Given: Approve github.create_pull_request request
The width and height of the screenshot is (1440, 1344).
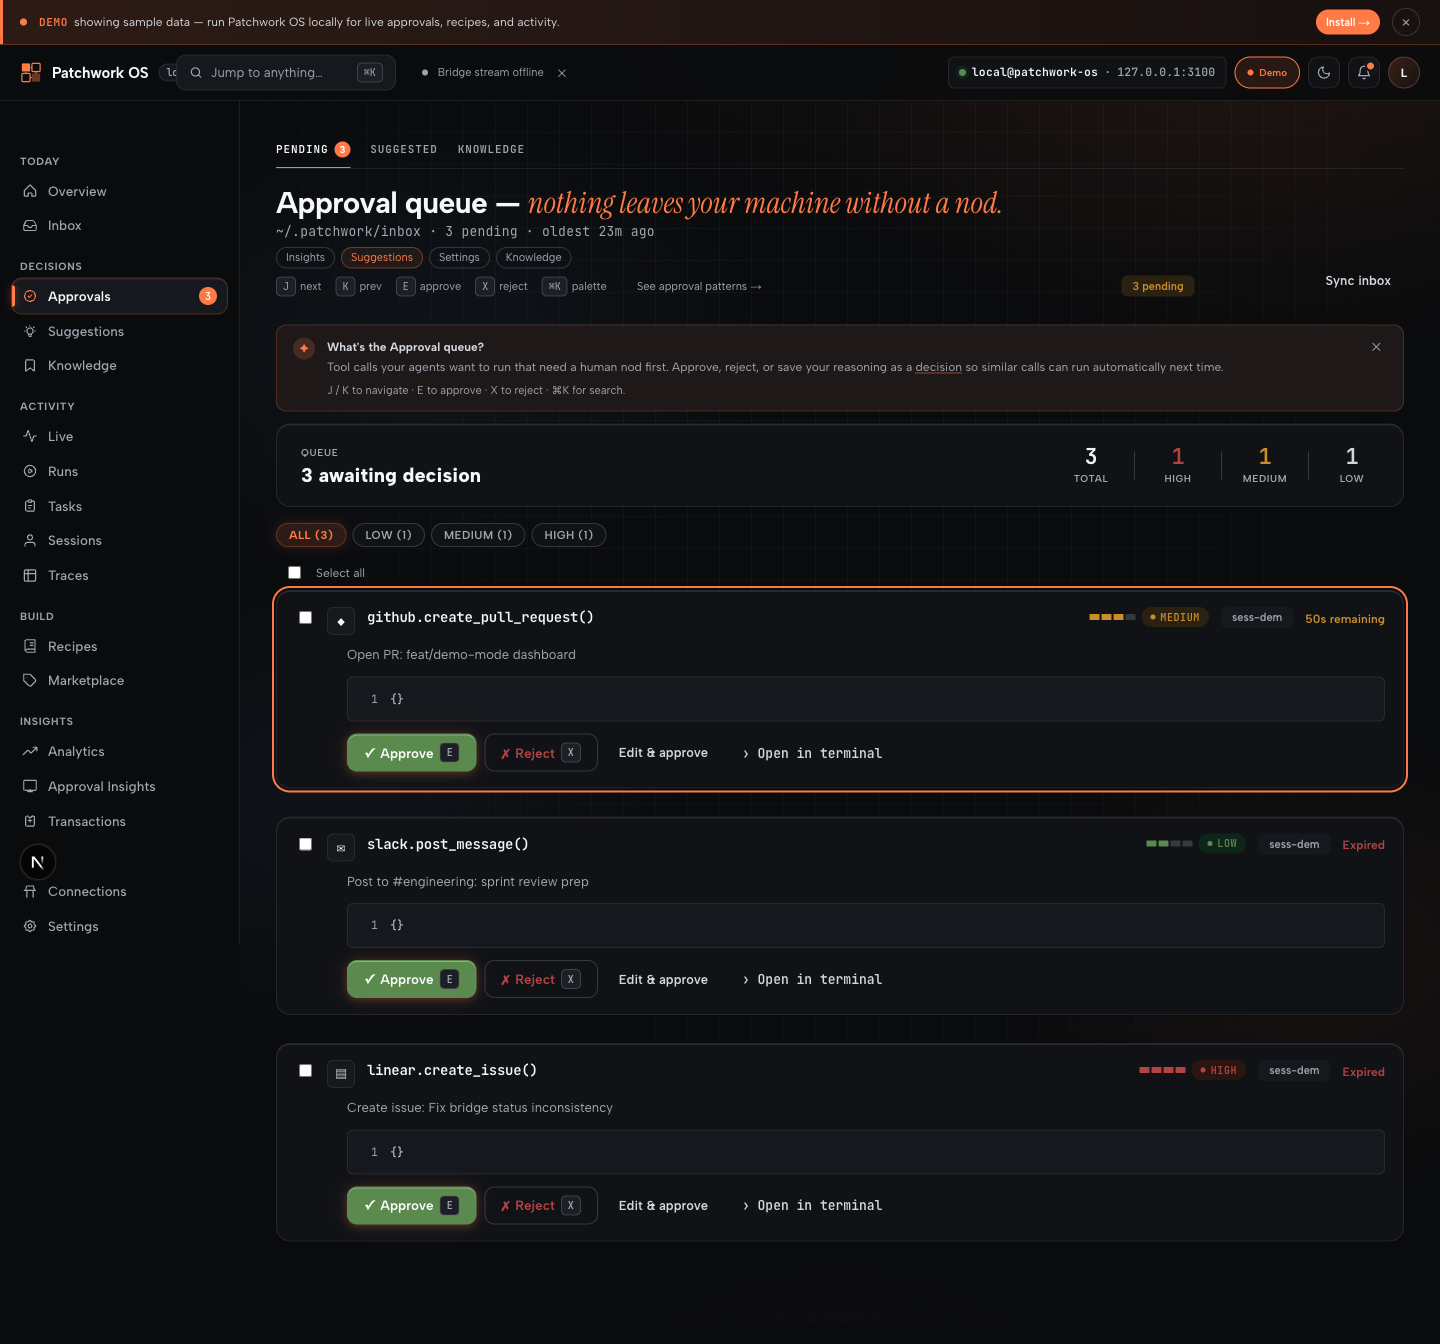Looking at the screenshot, I should point(412,753).
